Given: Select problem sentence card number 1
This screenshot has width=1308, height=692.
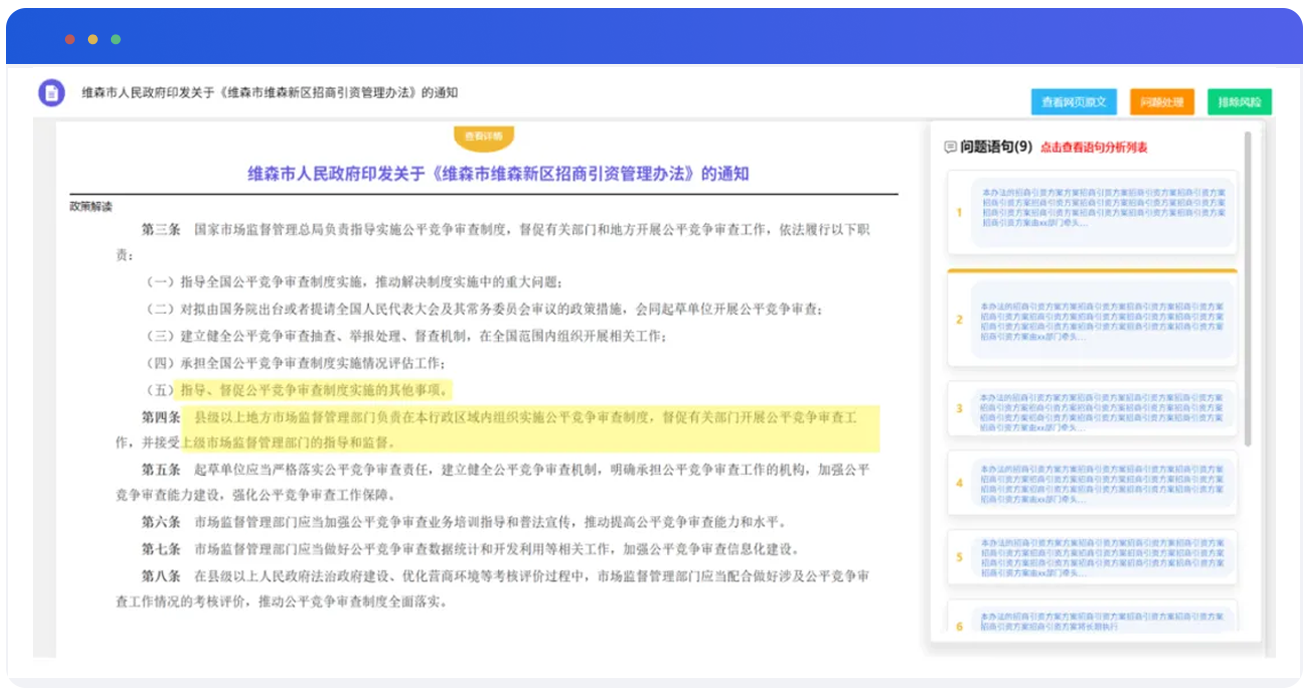Looking at the screenshot, I should (x=1092, y=212).
